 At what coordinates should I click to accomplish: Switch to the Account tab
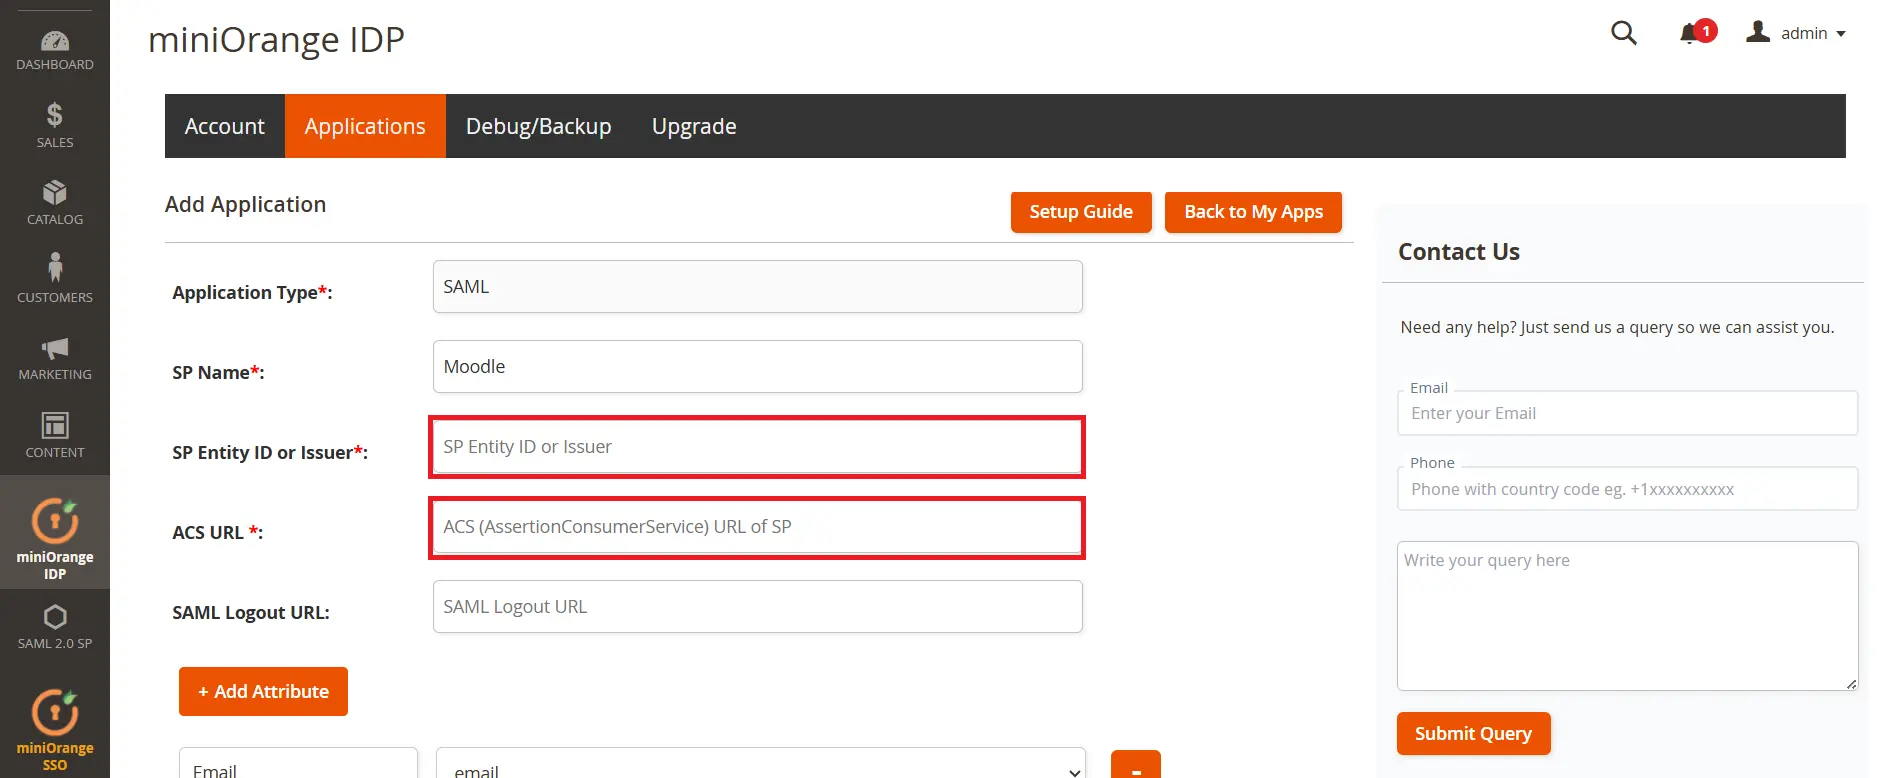tap(225, 126)
